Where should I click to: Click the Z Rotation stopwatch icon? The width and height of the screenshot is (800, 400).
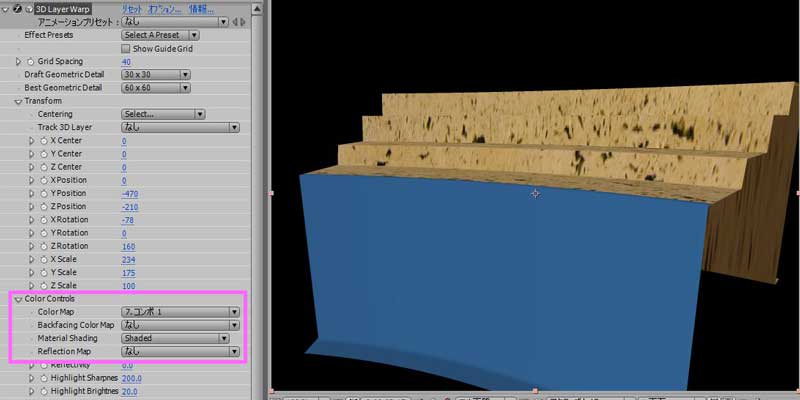(43, 245)
